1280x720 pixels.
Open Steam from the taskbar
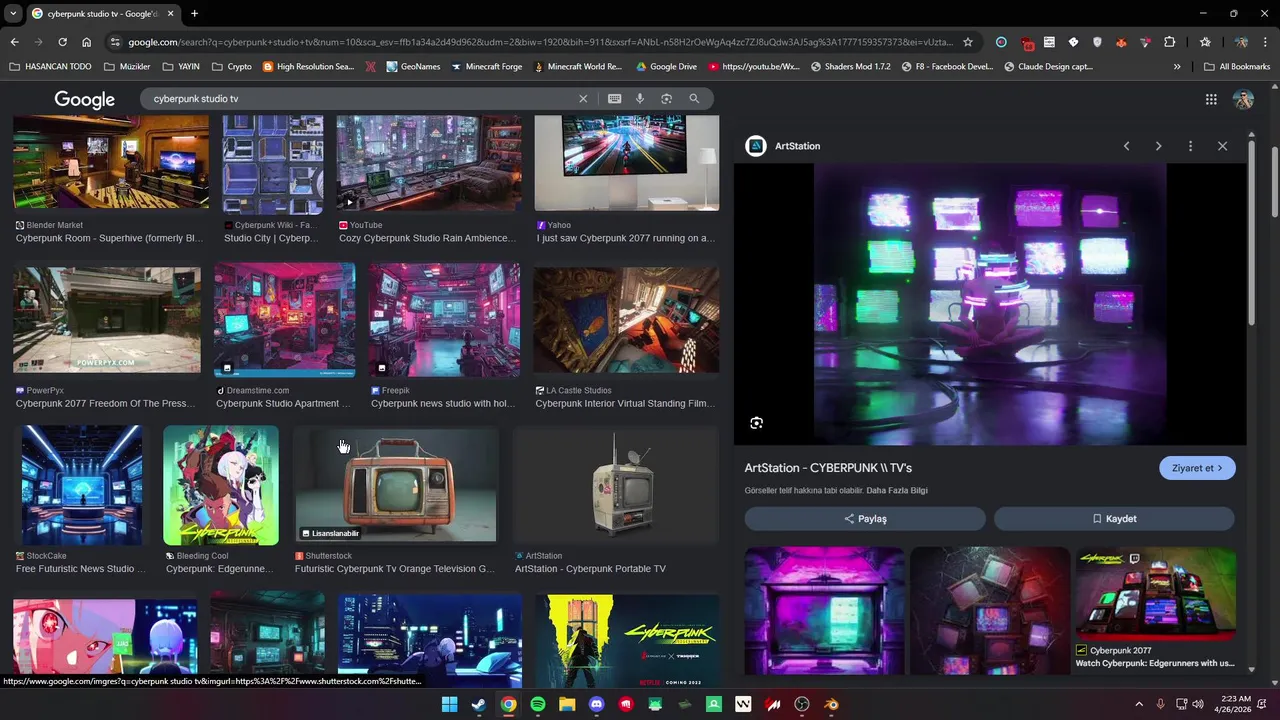pyautogui.click(x=479, y=704)
